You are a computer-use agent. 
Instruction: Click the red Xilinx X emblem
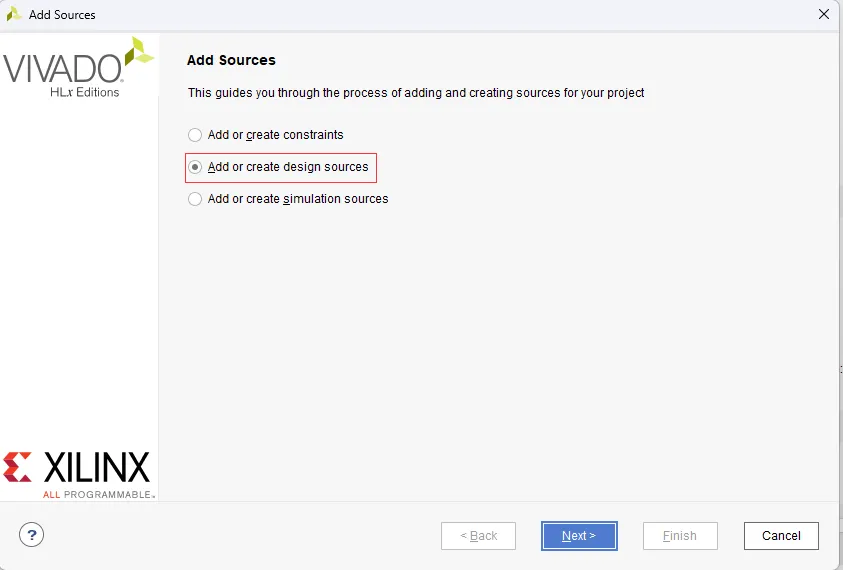click(18, 467)
